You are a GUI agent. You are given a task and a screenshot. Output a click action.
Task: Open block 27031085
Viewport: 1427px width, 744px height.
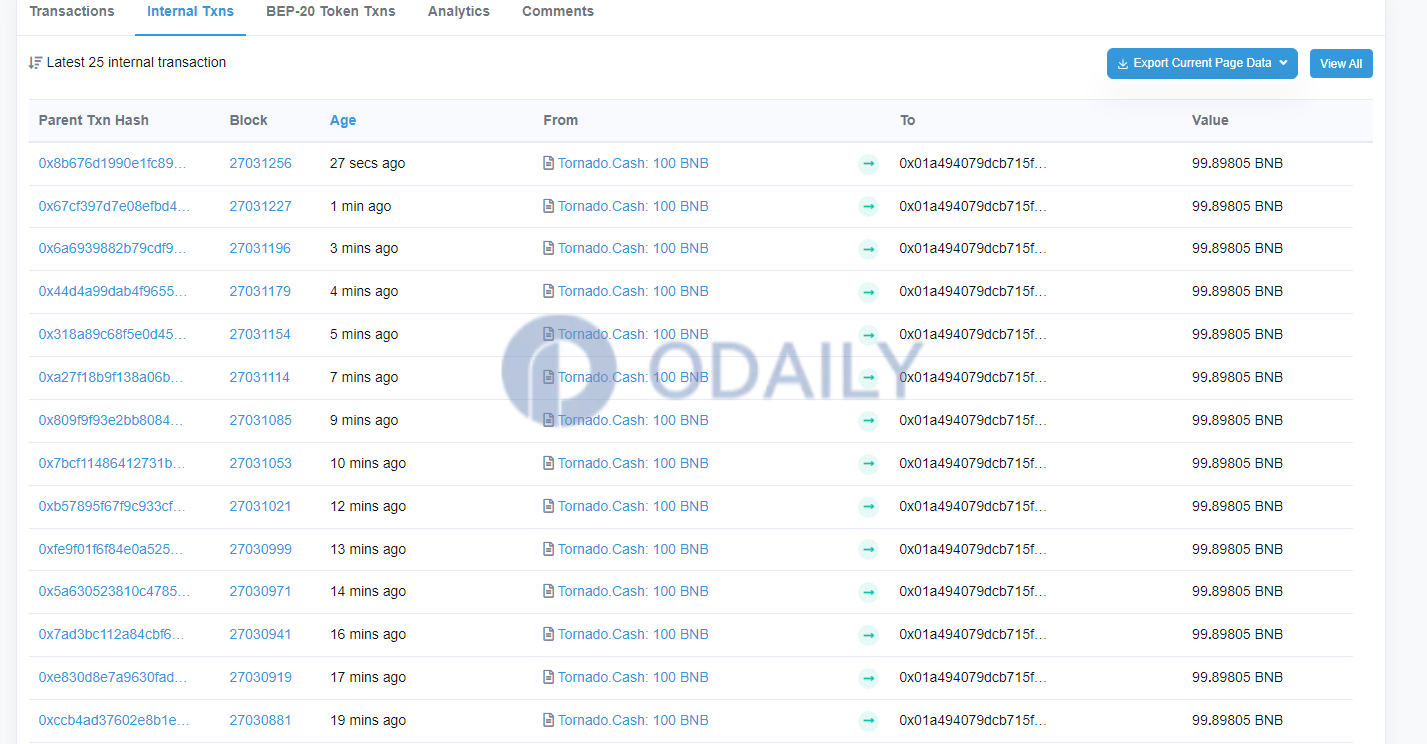(x=261, y=420)
